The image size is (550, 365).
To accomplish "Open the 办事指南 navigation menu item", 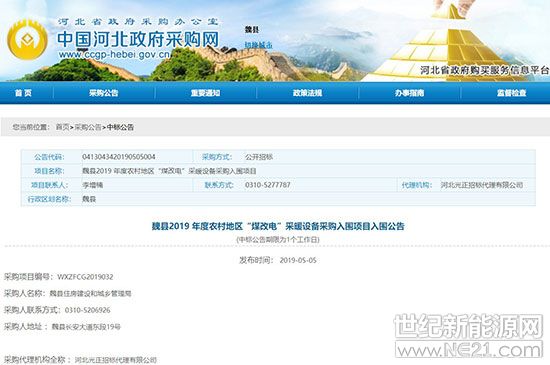I will [409, 93].
